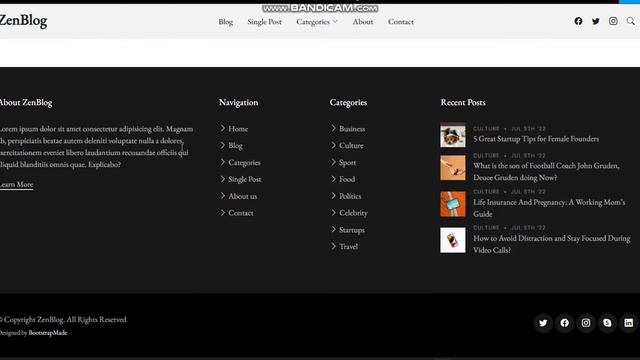This screenshot has width=640, height=360.
Task: Read 'How to Avoid Distraction' post title
Action: click(x=551, y=244)
